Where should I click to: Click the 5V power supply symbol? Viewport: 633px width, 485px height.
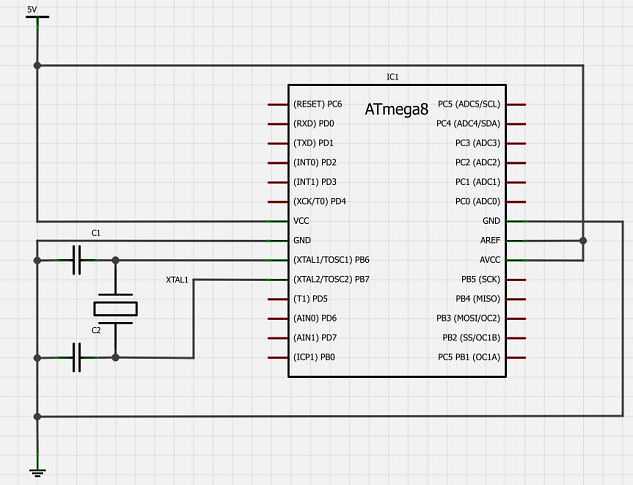point(37,17)
